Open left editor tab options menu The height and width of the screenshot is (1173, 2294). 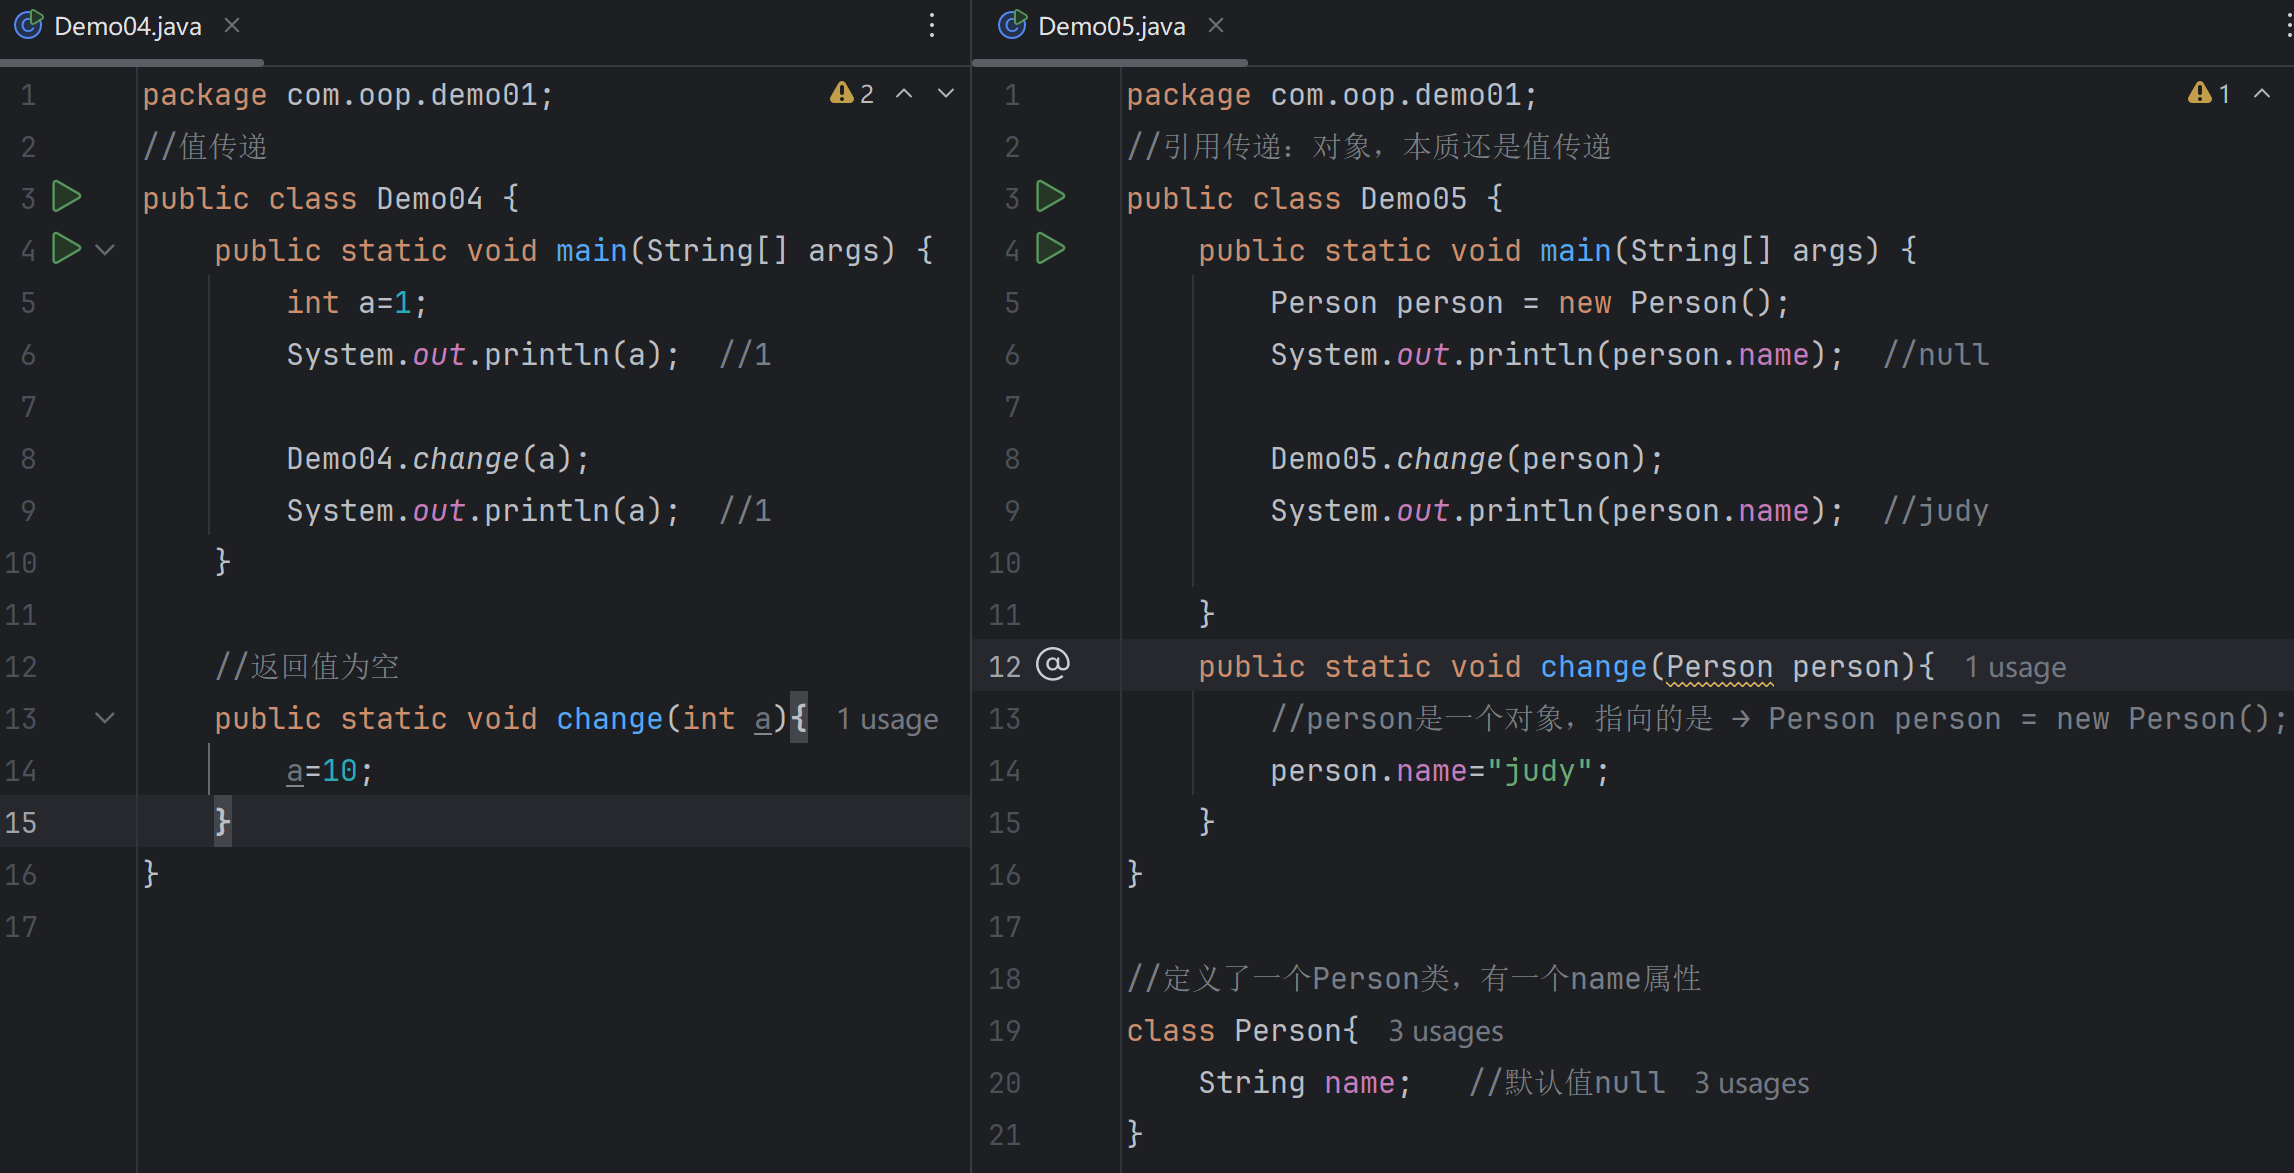(x=932, y=26)
